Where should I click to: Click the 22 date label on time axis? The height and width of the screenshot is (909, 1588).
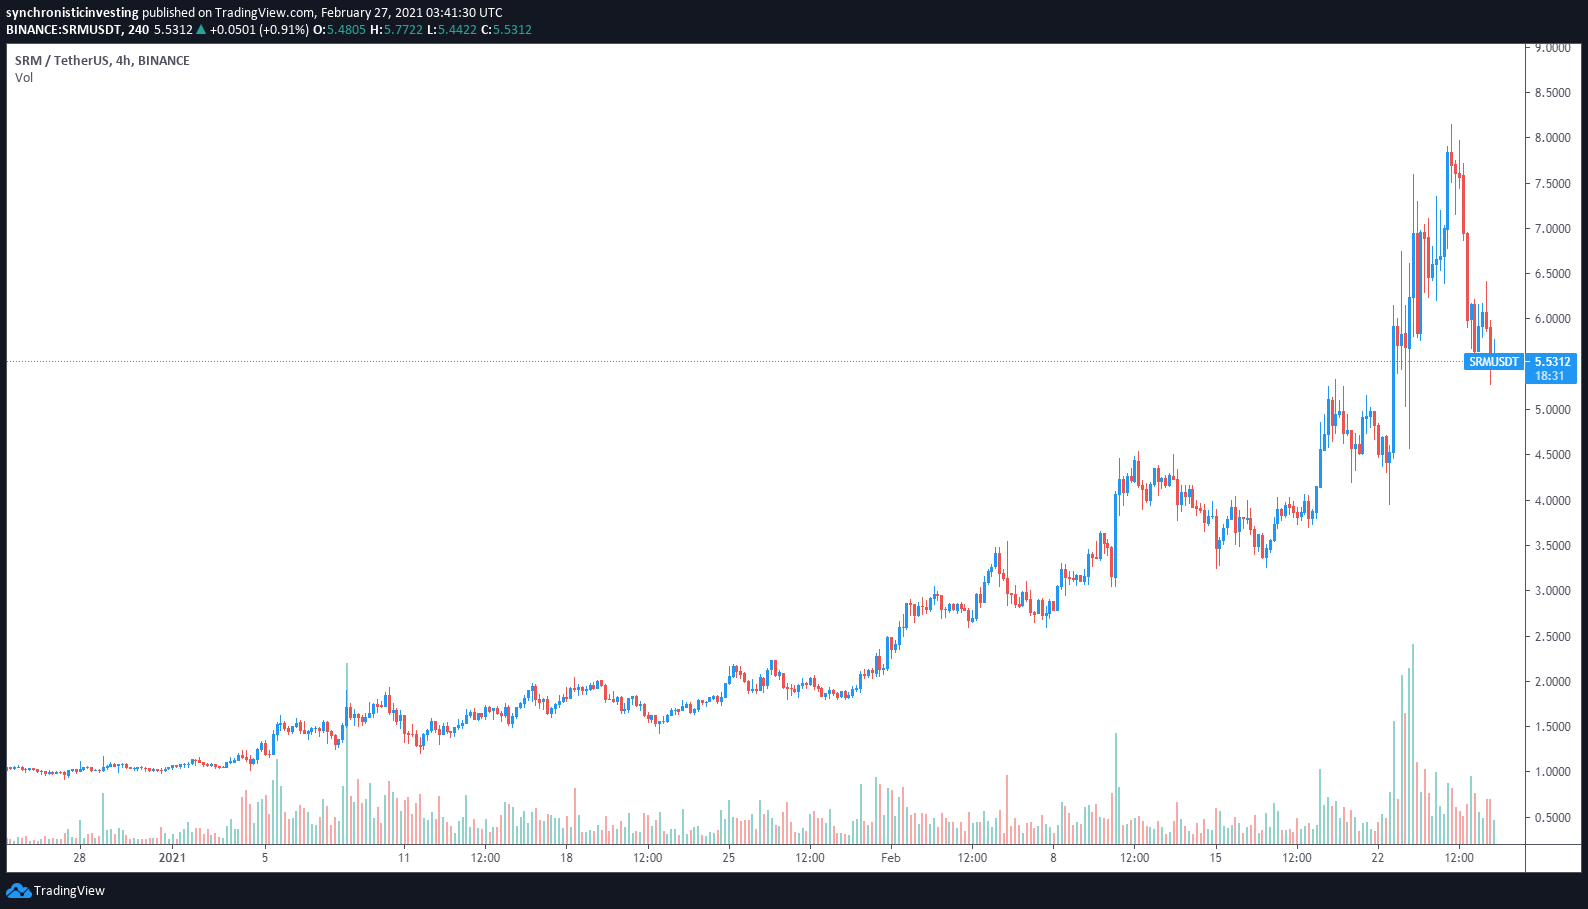[x=1378, y=858]
